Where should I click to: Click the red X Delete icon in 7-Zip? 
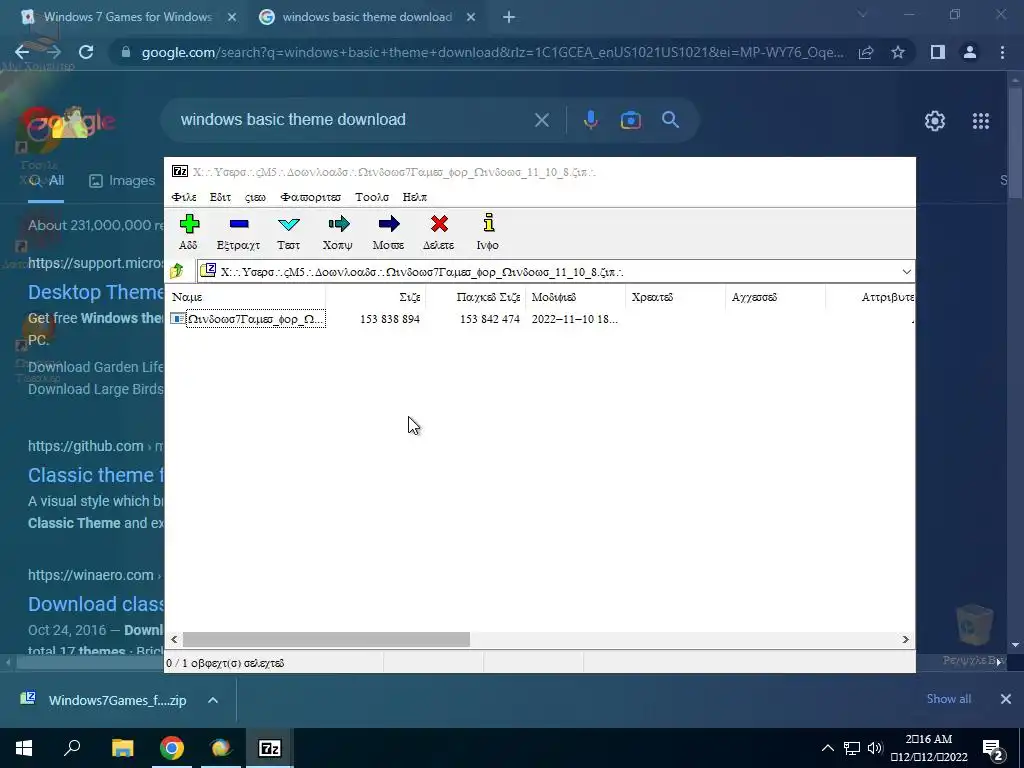click(x=439, y=224)
